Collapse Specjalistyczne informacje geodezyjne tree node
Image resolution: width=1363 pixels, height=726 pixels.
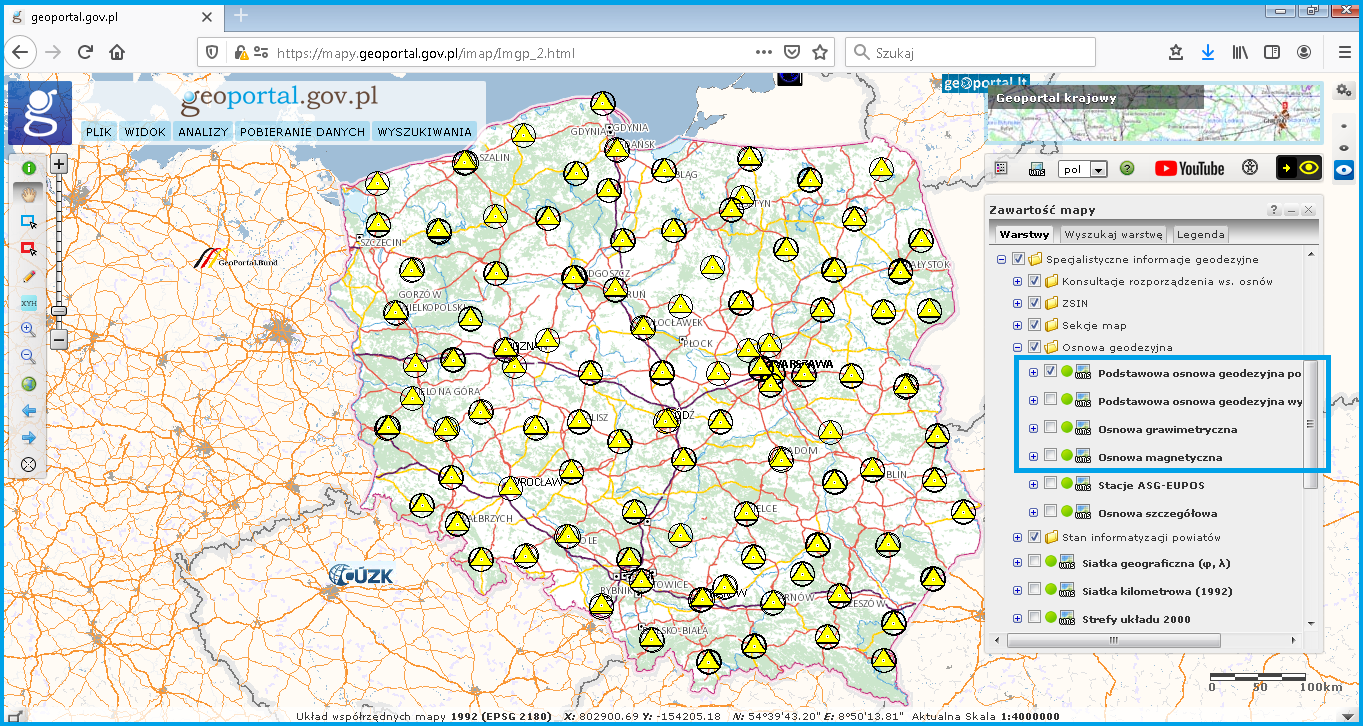pyautogui.click(x=1001, y=260)
